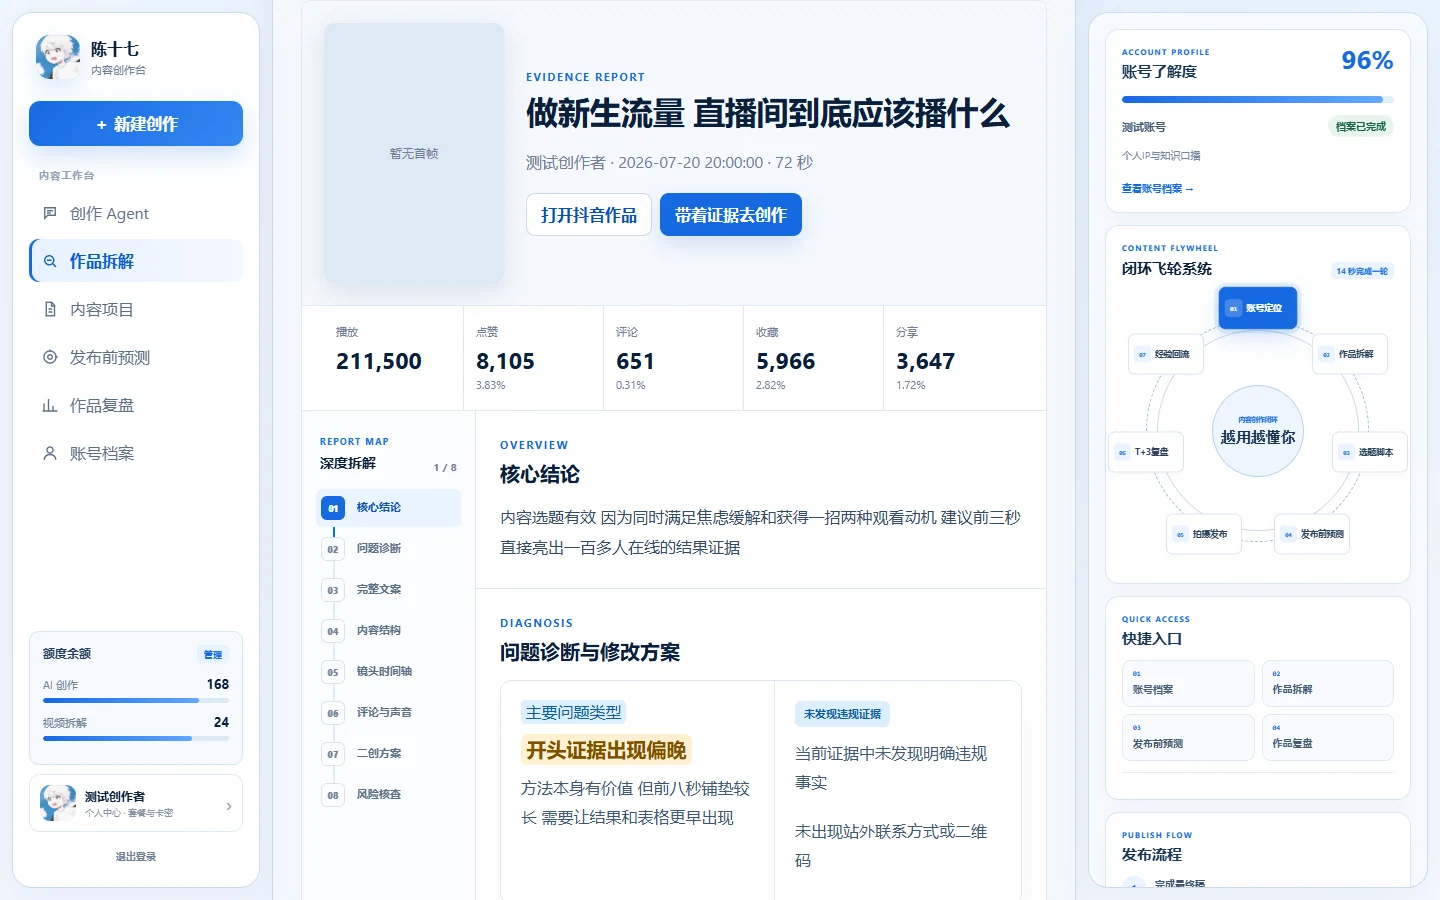Click the 陈十七 avatar at top left
This screenshot has height=900, width=1440.
tap(58, 57)
